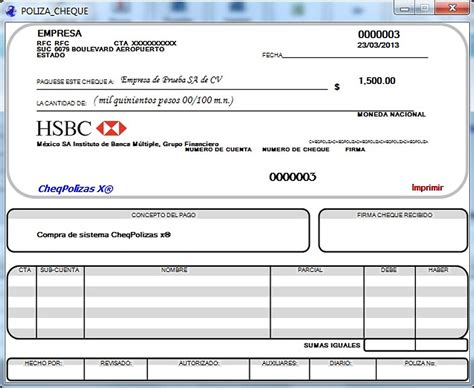Click the AUXILIARES field

click(280, 369)
